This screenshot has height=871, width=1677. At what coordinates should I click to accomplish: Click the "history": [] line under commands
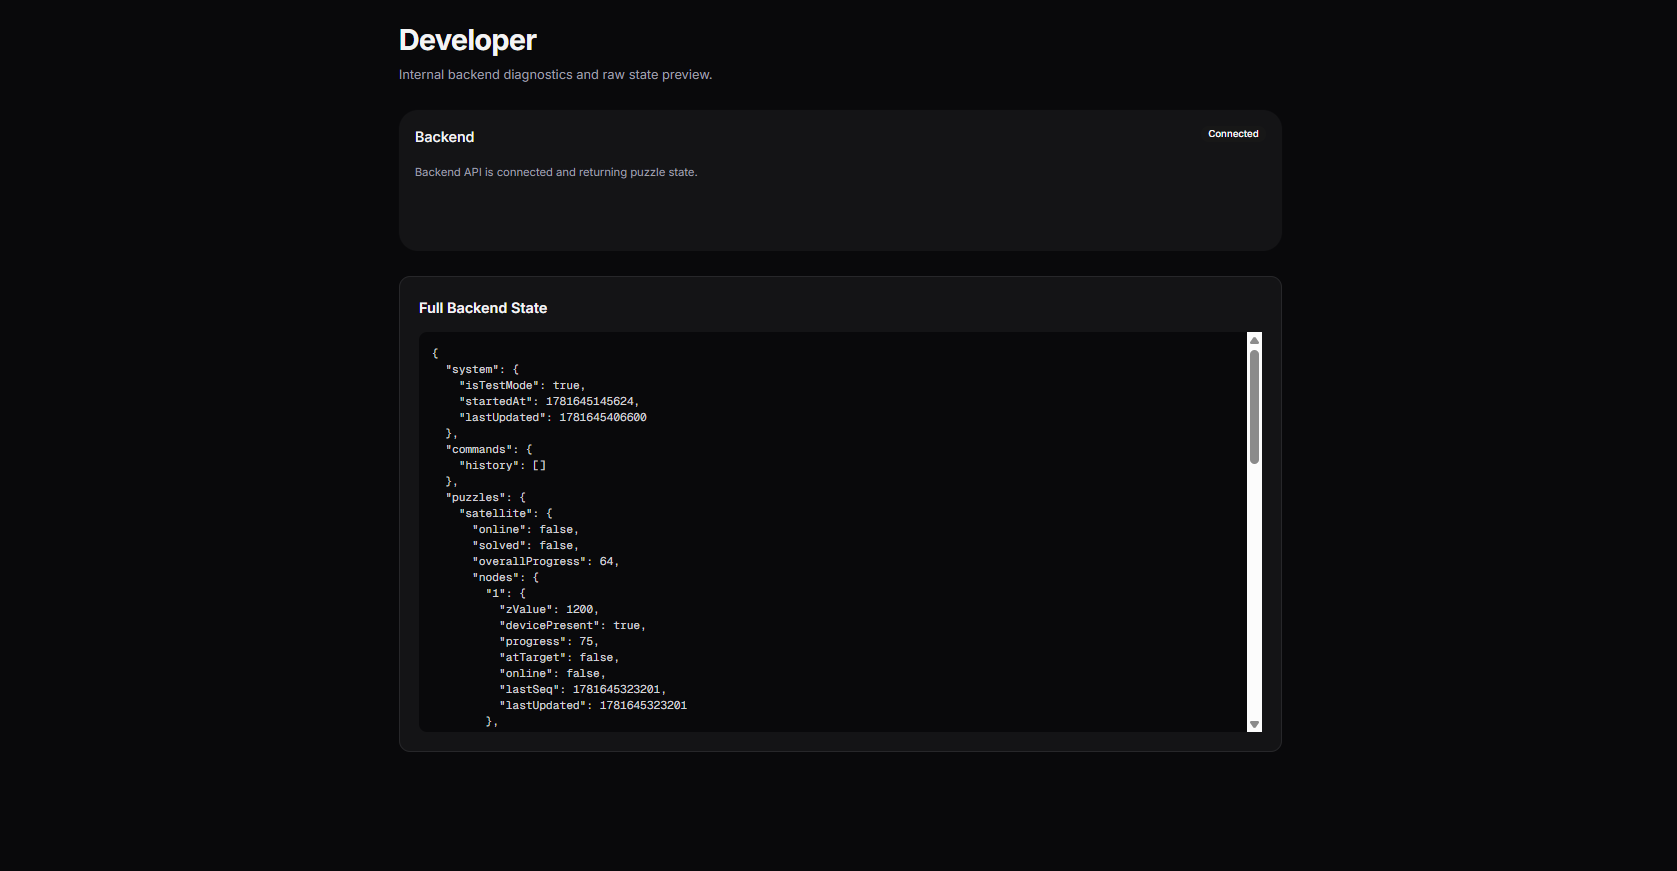click(502, 465)
